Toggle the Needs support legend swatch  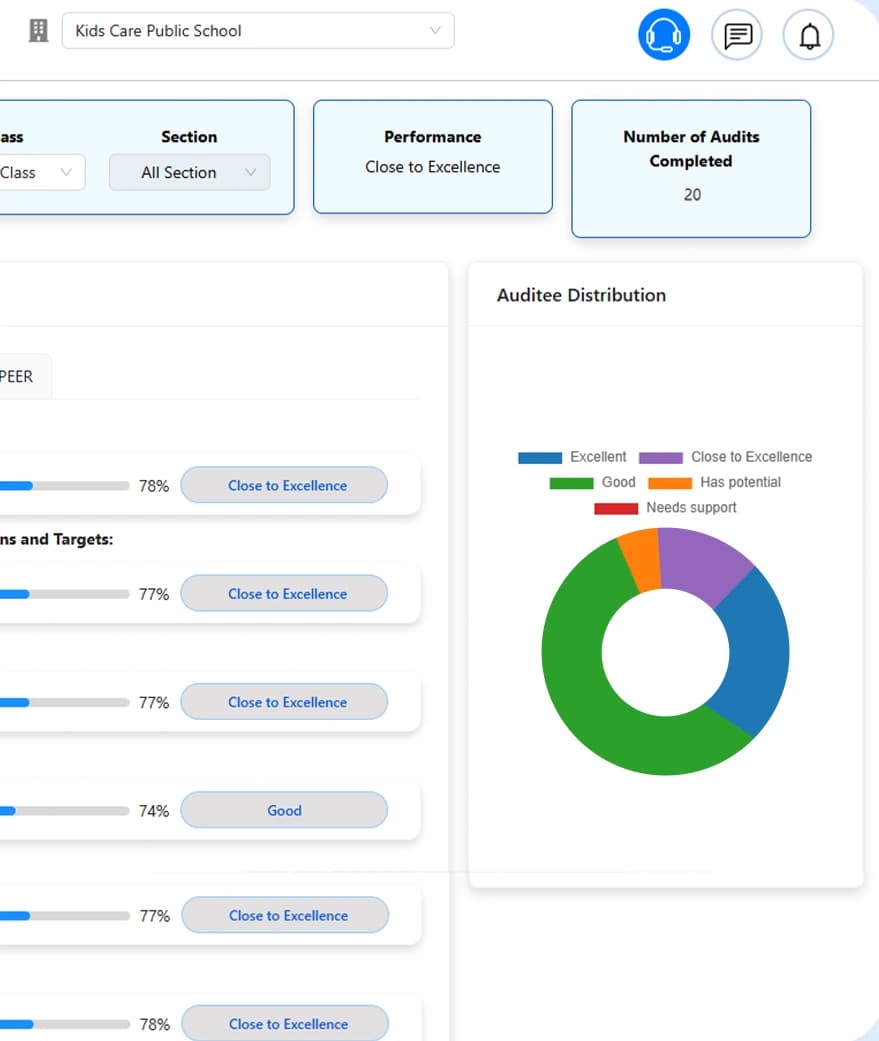(x=616, y=508)
